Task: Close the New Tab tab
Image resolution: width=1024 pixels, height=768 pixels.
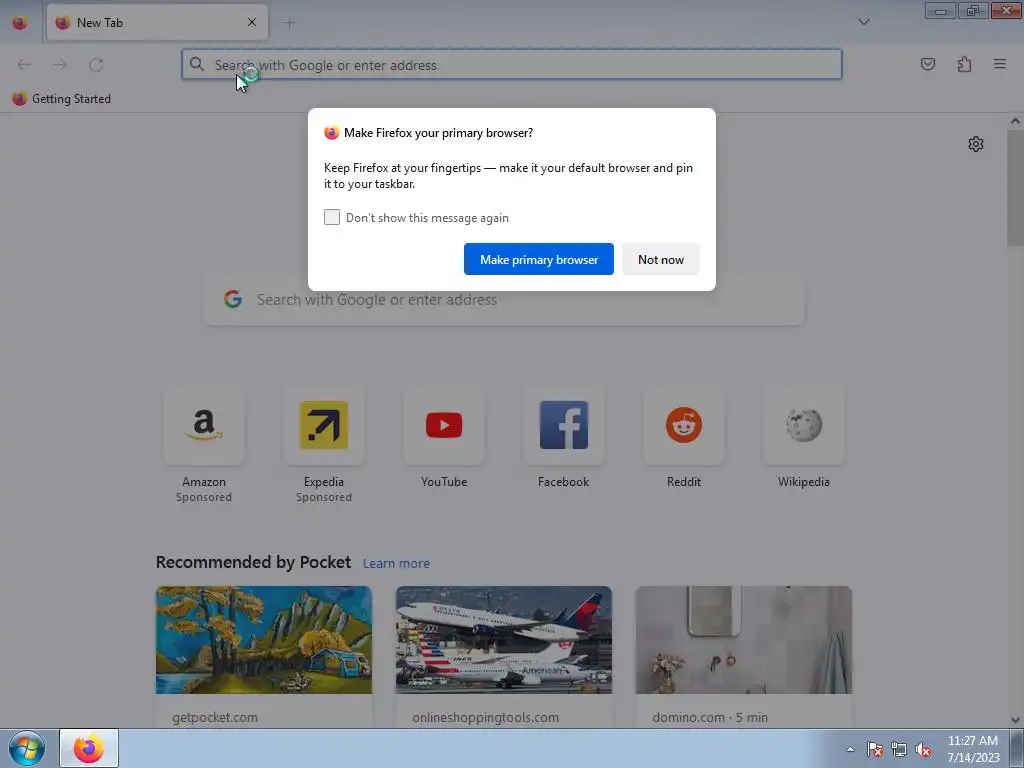Action: coord(252,22)
